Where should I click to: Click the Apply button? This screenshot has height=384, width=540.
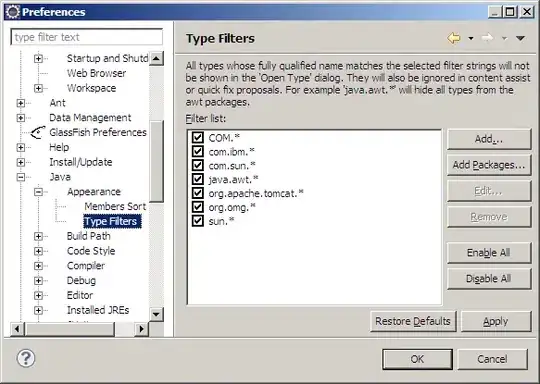[496, 321]
